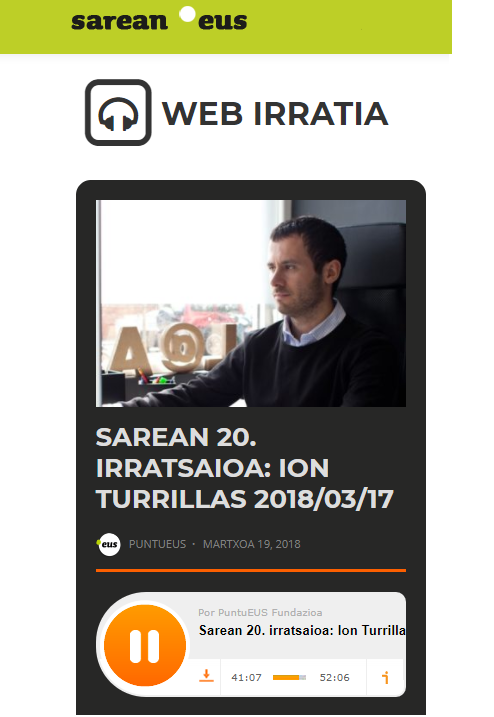Click the headphones Web Irratia icon
The height and width of the screenshot is (717, 494).
(118, 112)
